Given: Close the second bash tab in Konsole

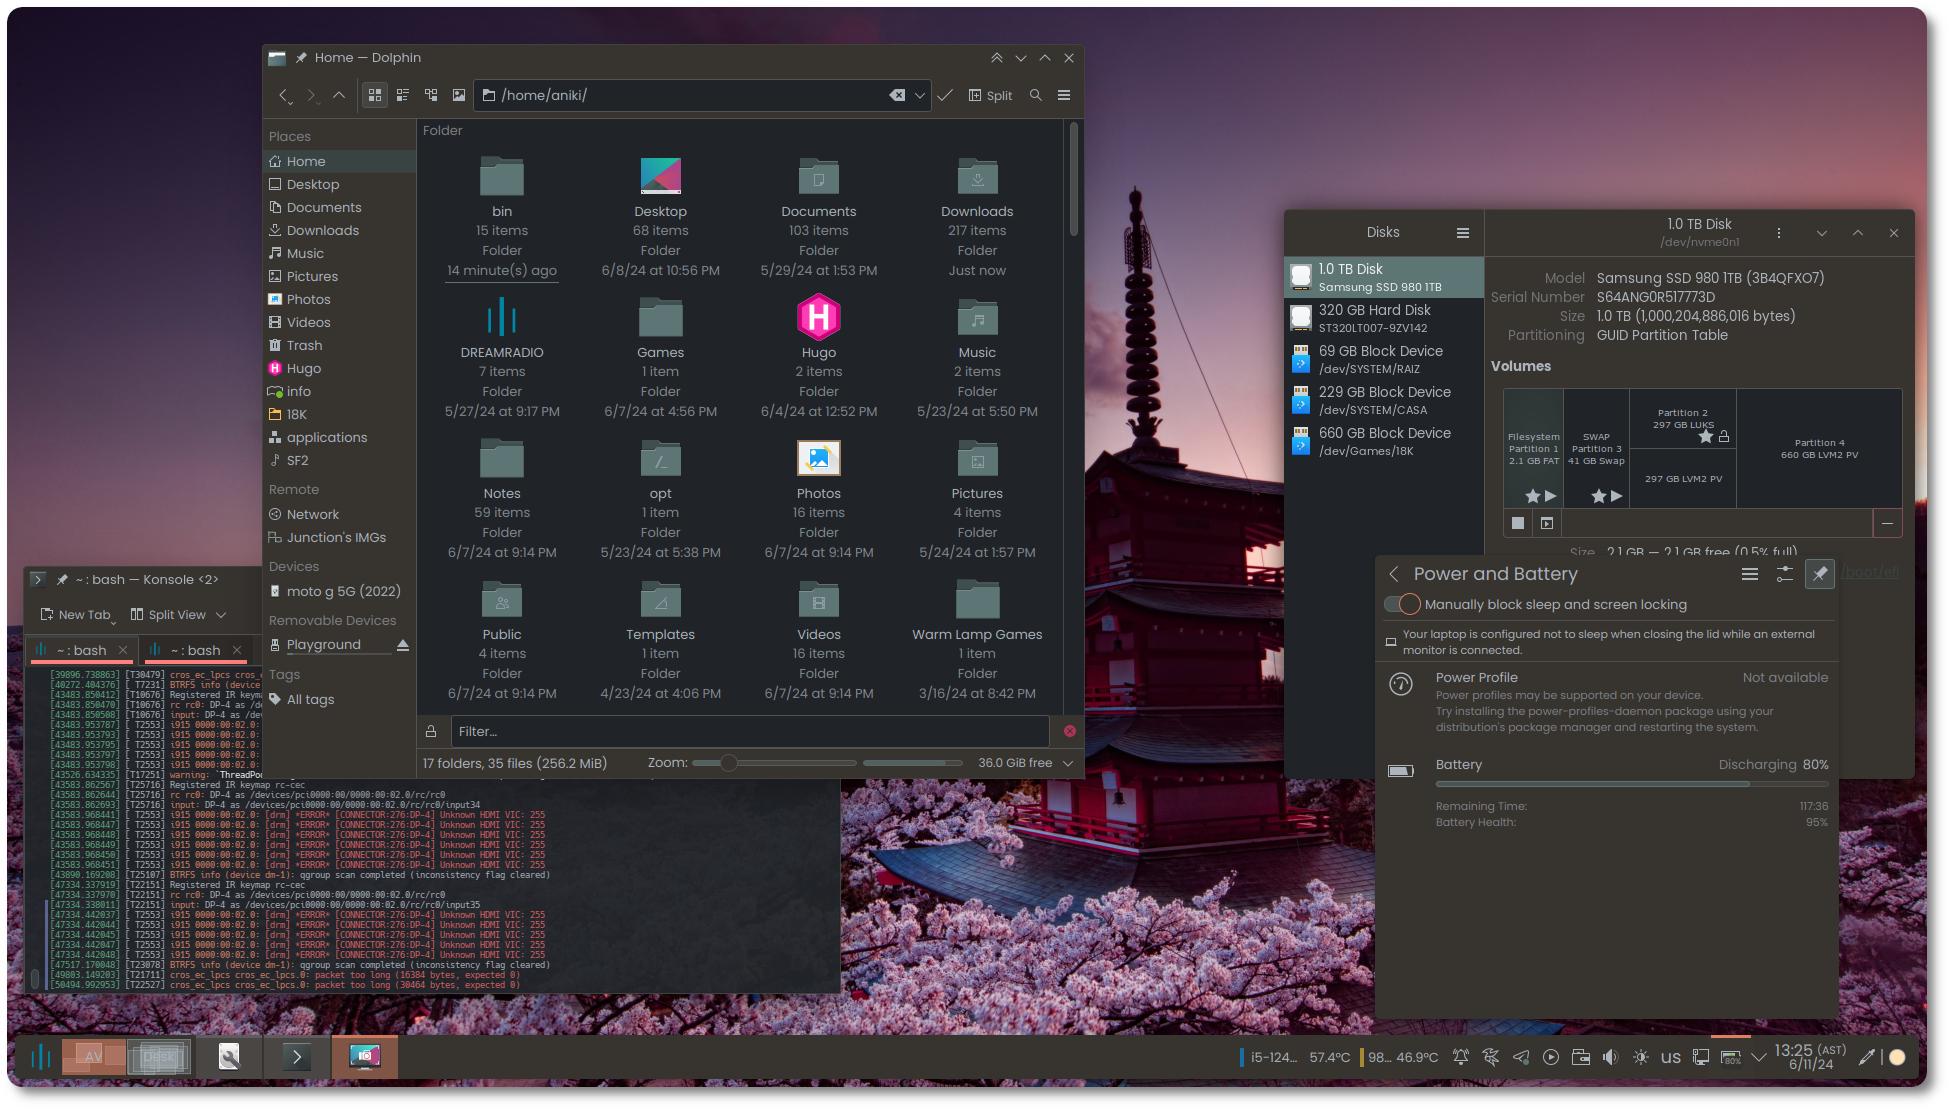Looking at the screenshot, I should pyautogui.click(x=237, y=650).
